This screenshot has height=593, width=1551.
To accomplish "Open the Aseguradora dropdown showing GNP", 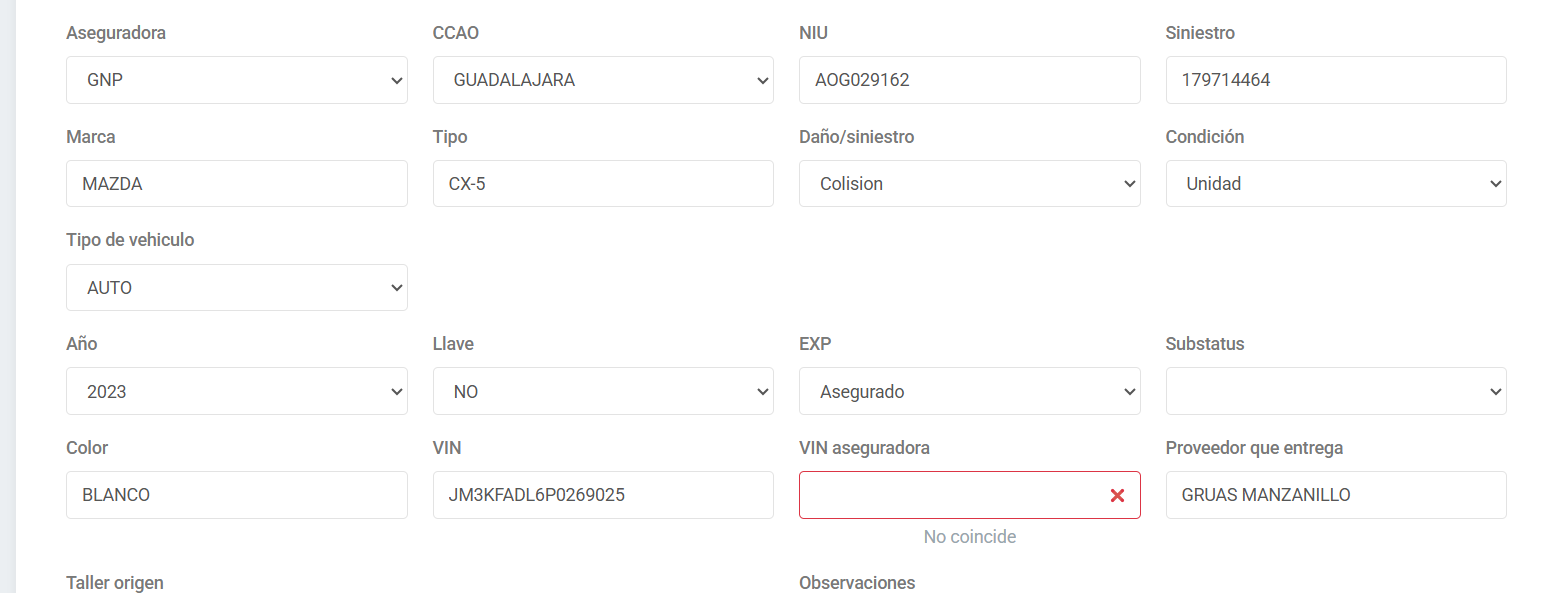I will click(x=237, y=80).
